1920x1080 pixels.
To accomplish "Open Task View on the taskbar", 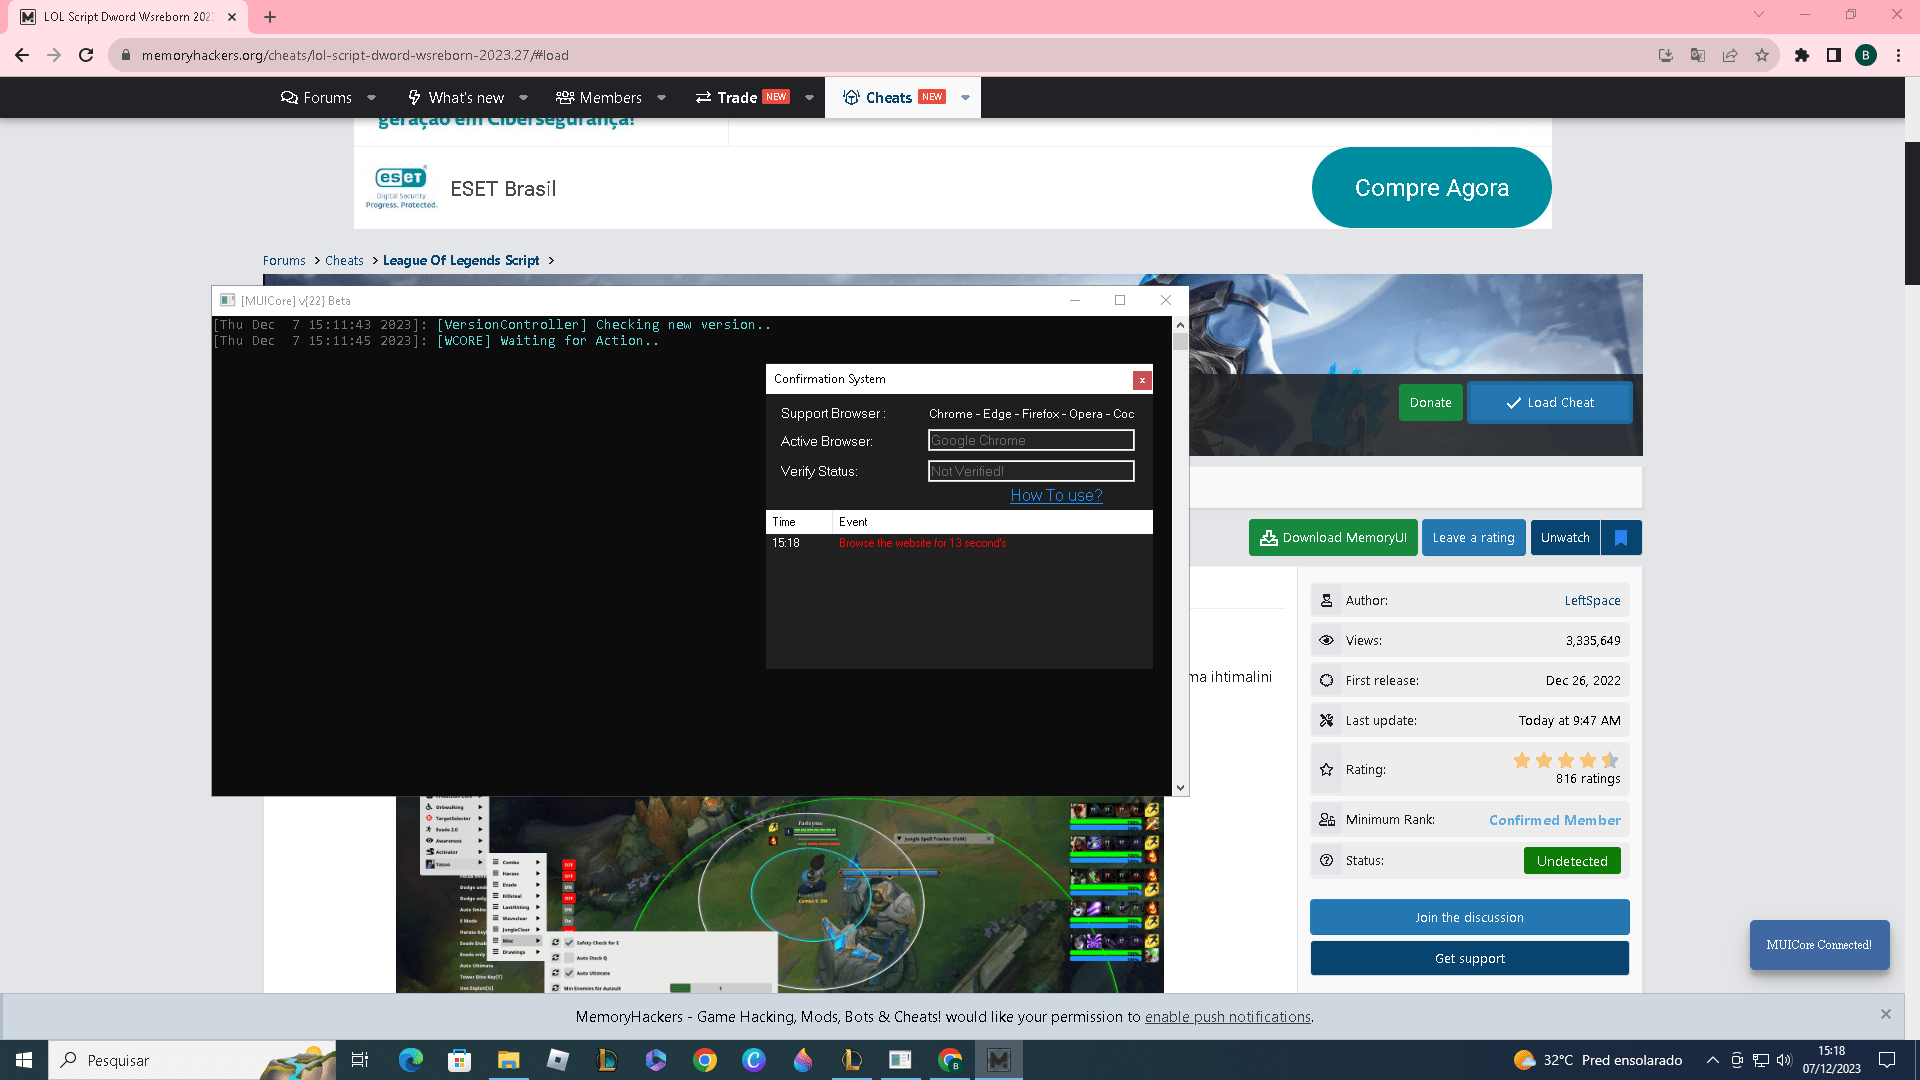I will pyautogui.click(x=360, y=1060).
